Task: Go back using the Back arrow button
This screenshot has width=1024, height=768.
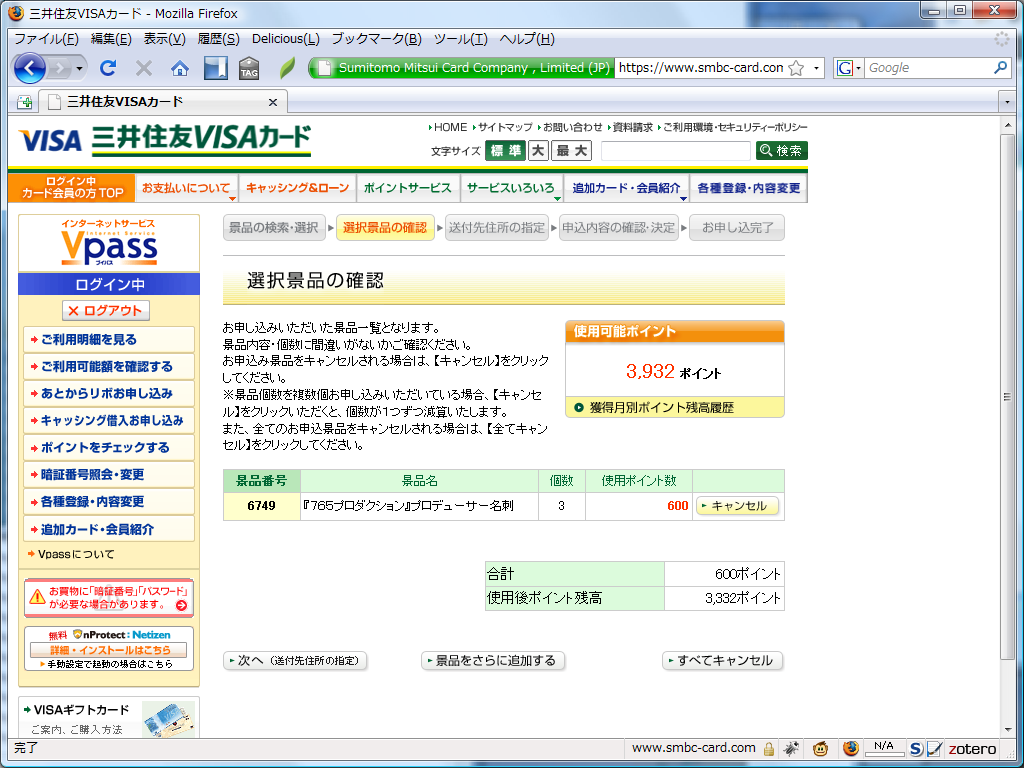Action: (29, 68)
